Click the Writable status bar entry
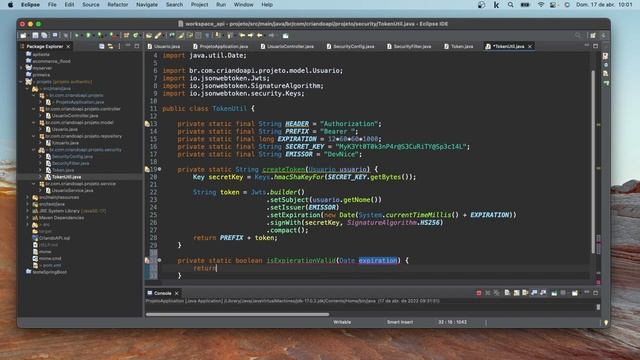Image resolution: width=640 pixels, height=360 pixels. tap(342, 322)
